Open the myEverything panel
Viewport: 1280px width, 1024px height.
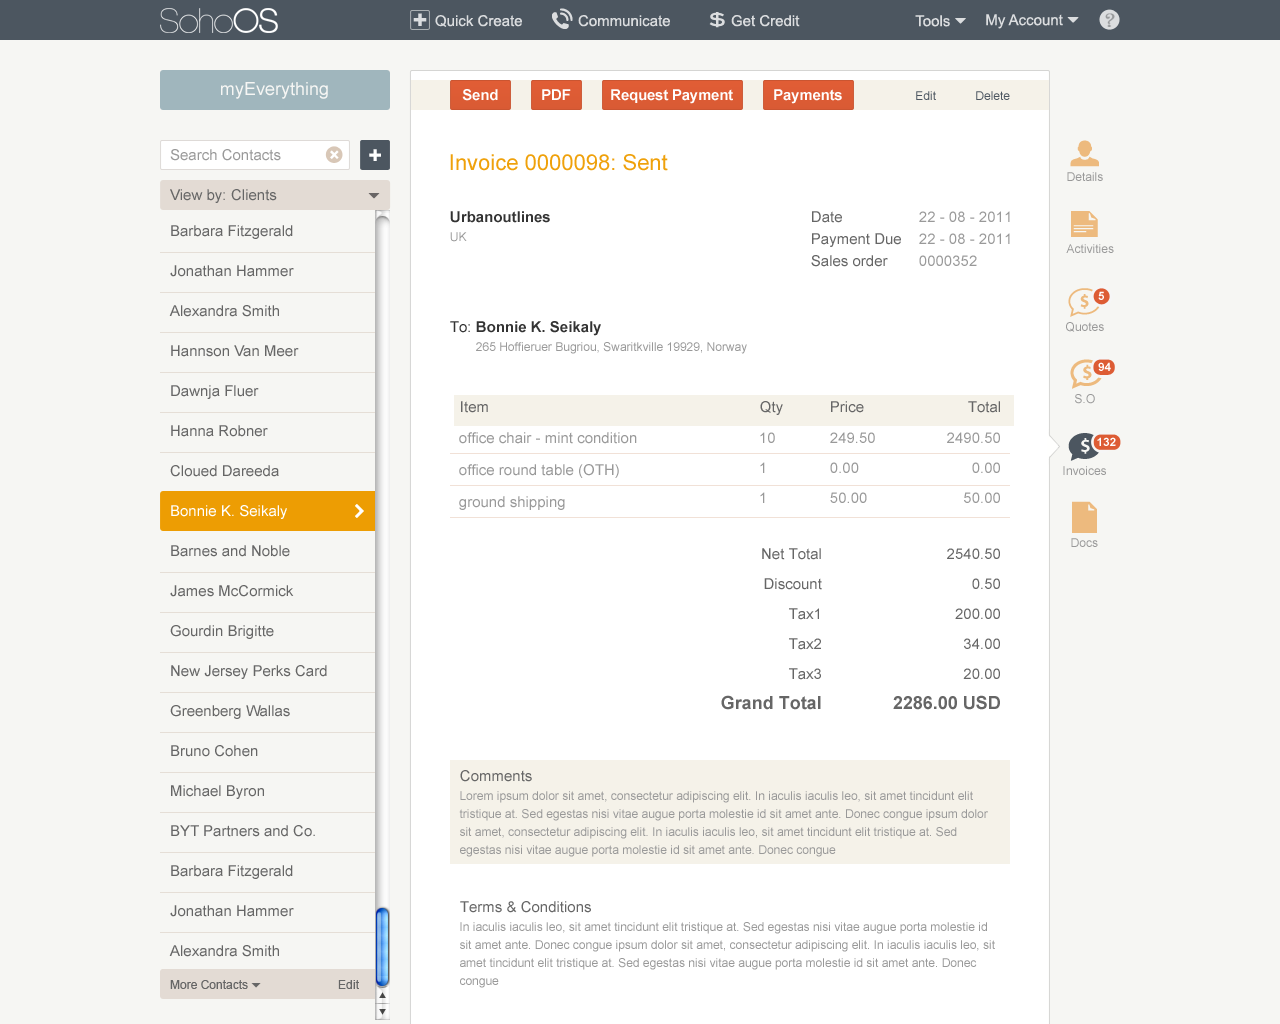(275, 90)
